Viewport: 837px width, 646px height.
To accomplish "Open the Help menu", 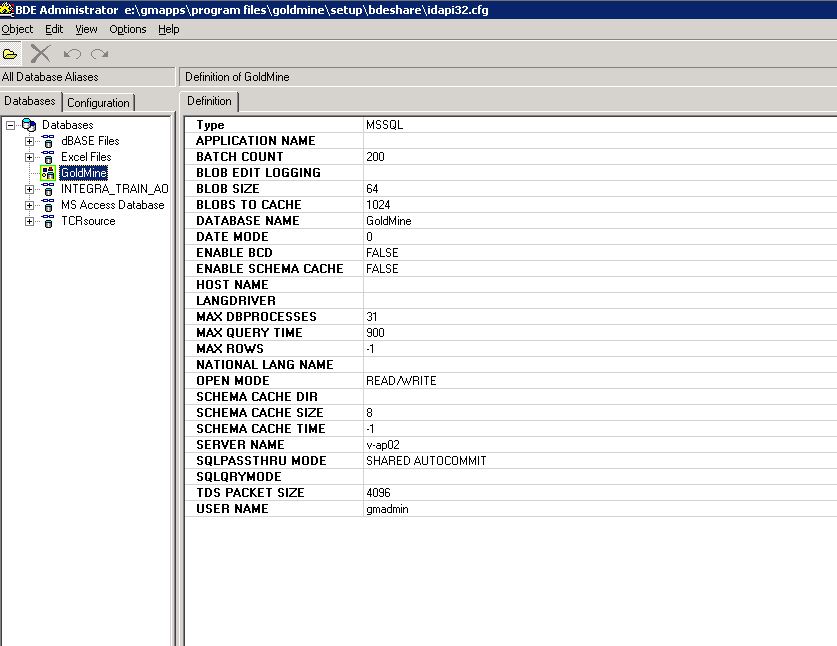I will click(x=169, y=29).
